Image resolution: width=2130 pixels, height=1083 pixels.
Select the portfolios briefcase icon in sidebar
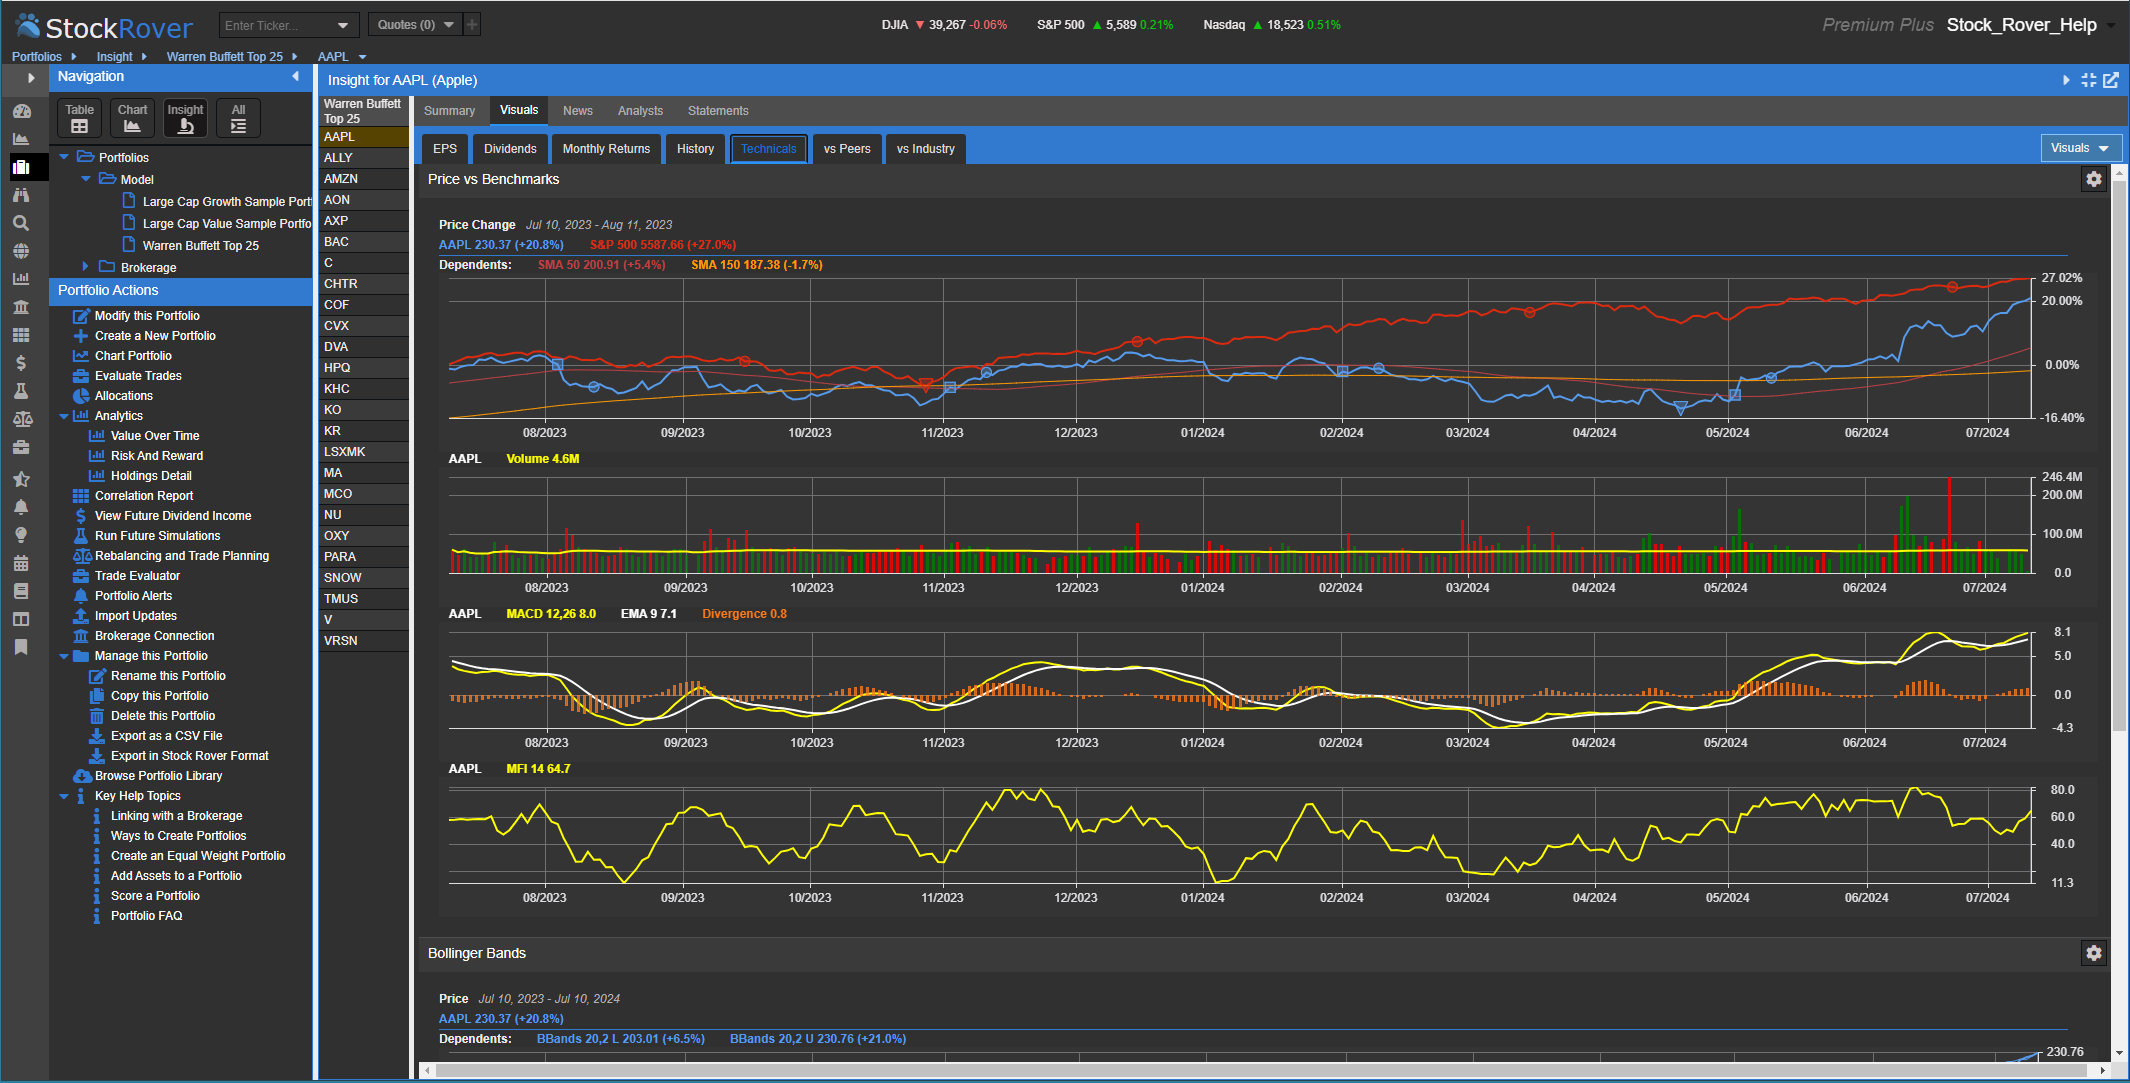(x=21, y=167)
